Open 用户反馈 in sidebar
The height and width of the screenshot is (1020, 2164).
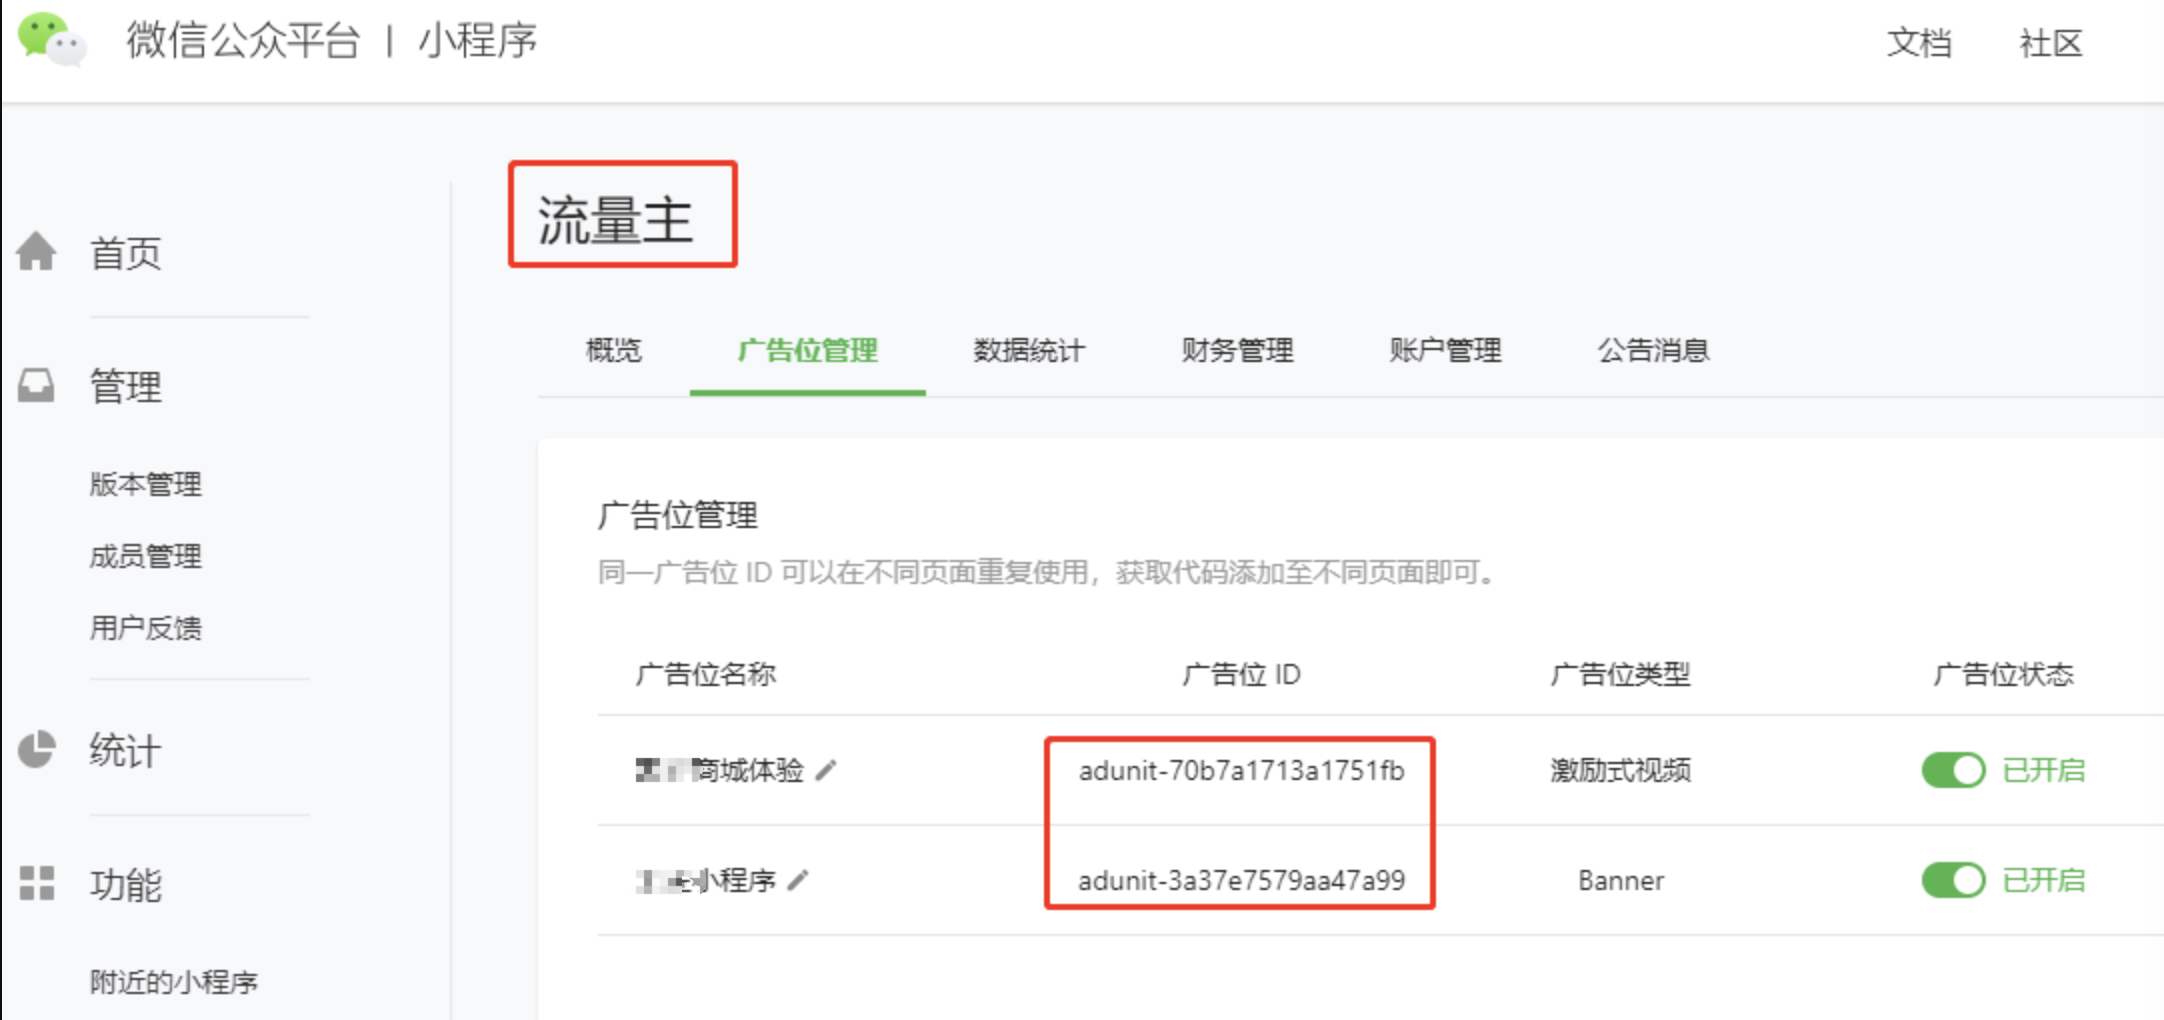point(146,628)
